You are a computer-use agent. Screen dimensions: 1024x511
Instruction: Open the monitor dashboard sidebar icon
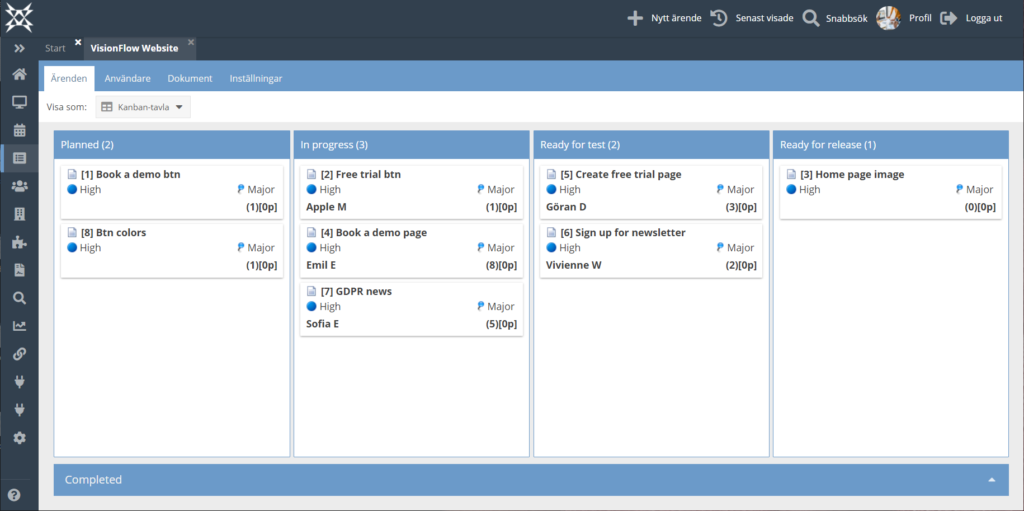click(20, 102)
